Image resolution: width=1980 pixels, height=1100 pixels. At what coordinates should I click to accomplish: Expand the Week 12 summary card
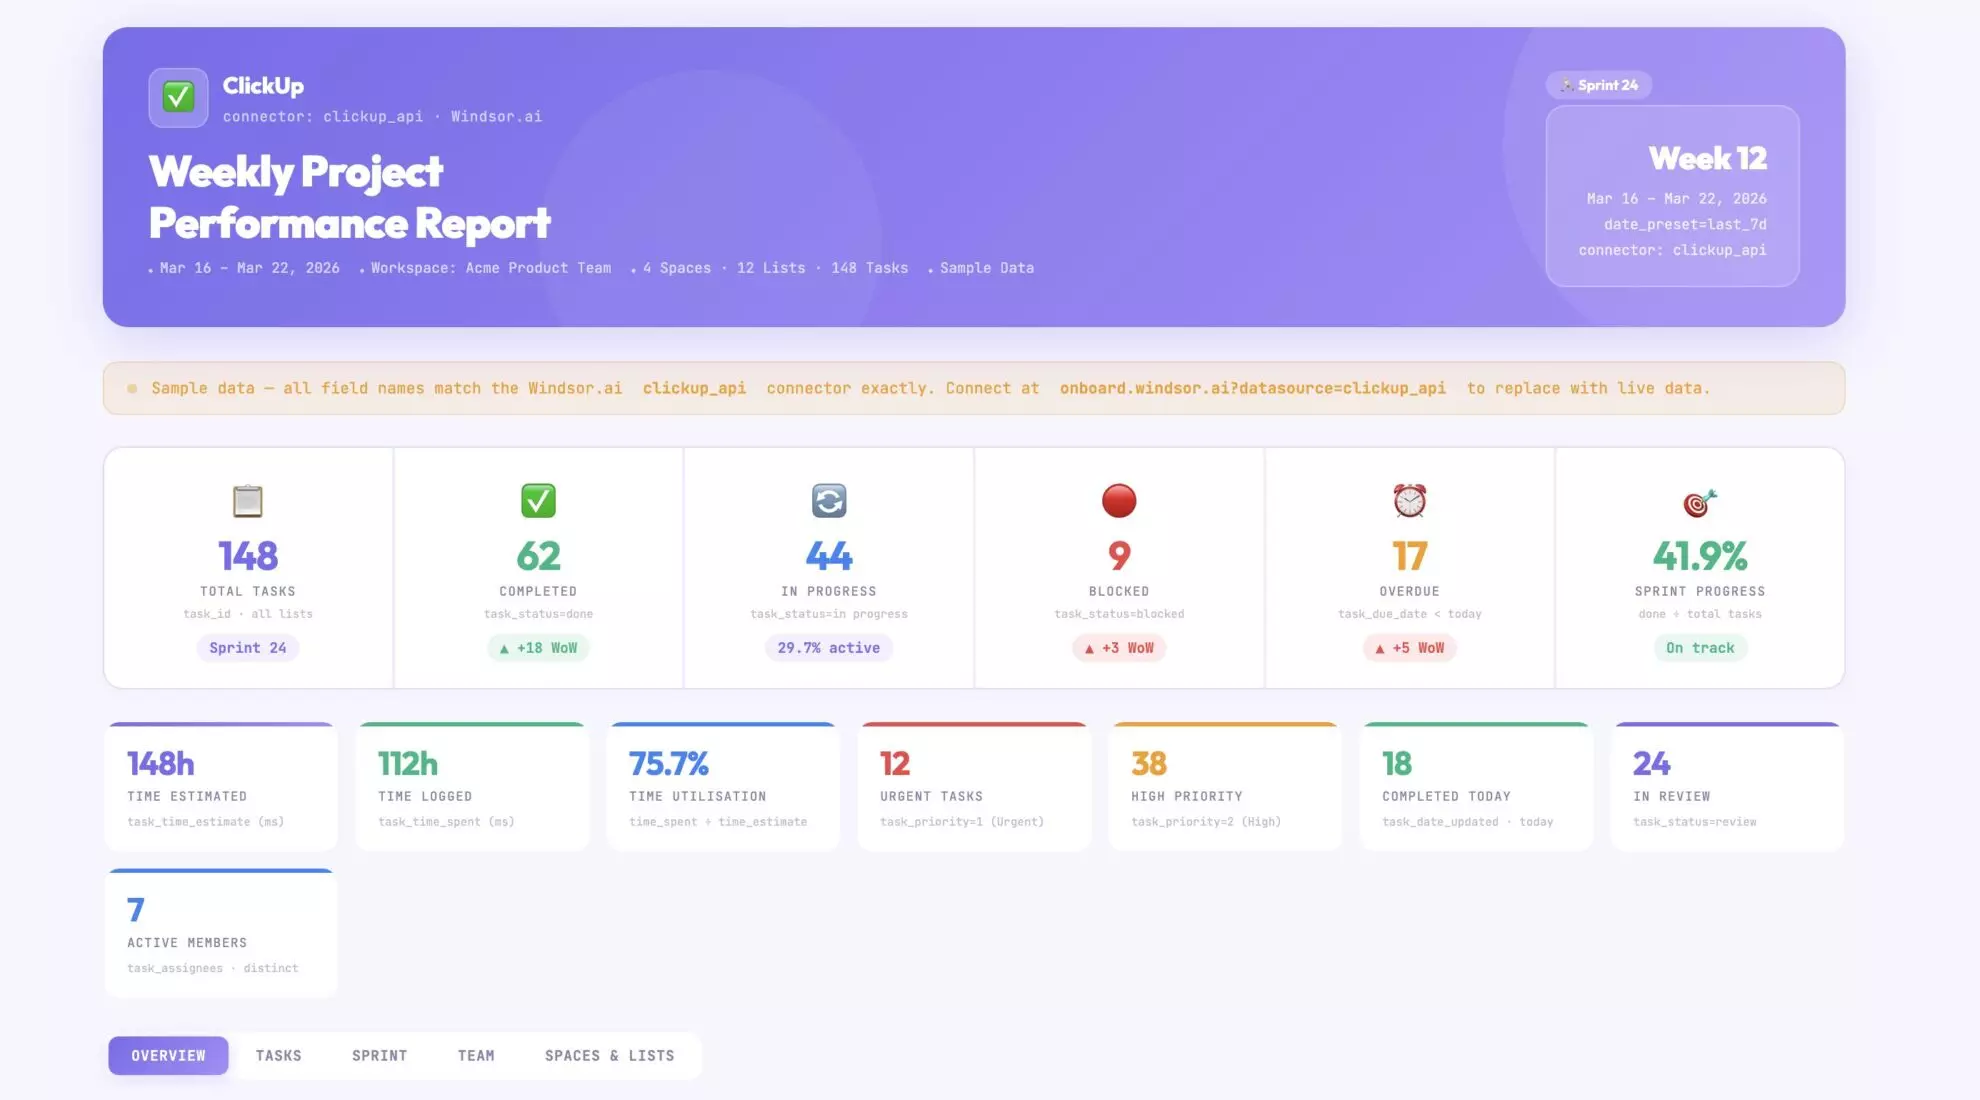tap(1671, 196)
